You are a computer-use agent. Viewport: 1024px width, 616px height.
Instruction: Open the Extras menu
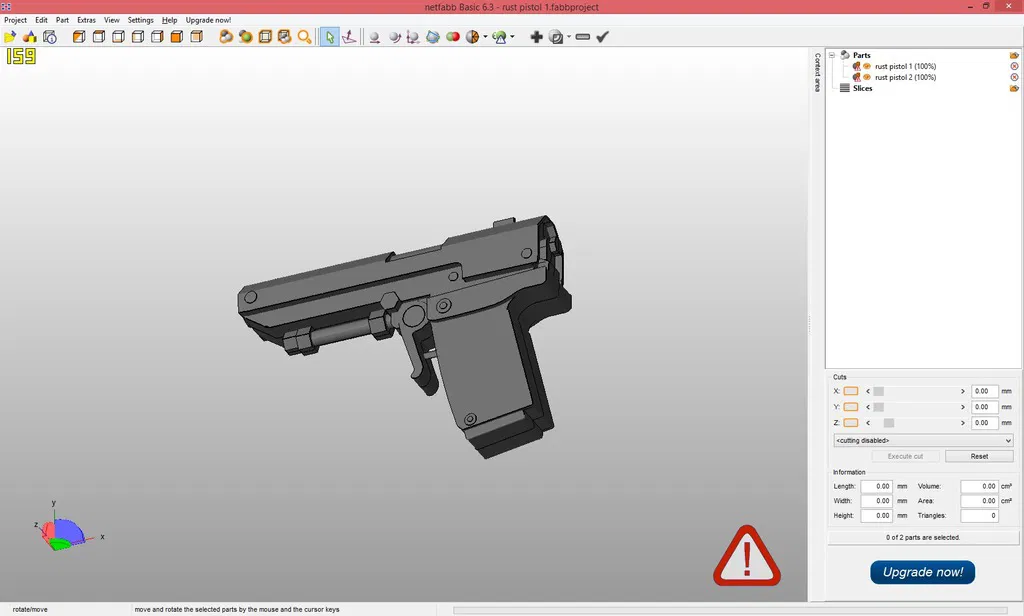tap(86, 19)
